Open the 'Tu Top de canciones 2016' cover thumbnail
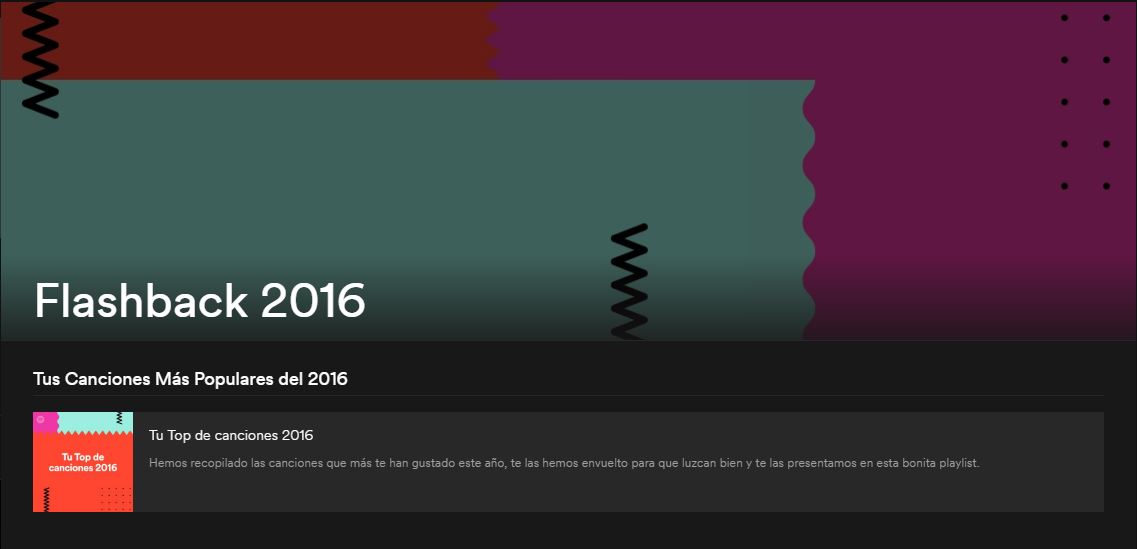Image resolution: width=1137 pixels, height=549 pixels. (x=83, y=462)
